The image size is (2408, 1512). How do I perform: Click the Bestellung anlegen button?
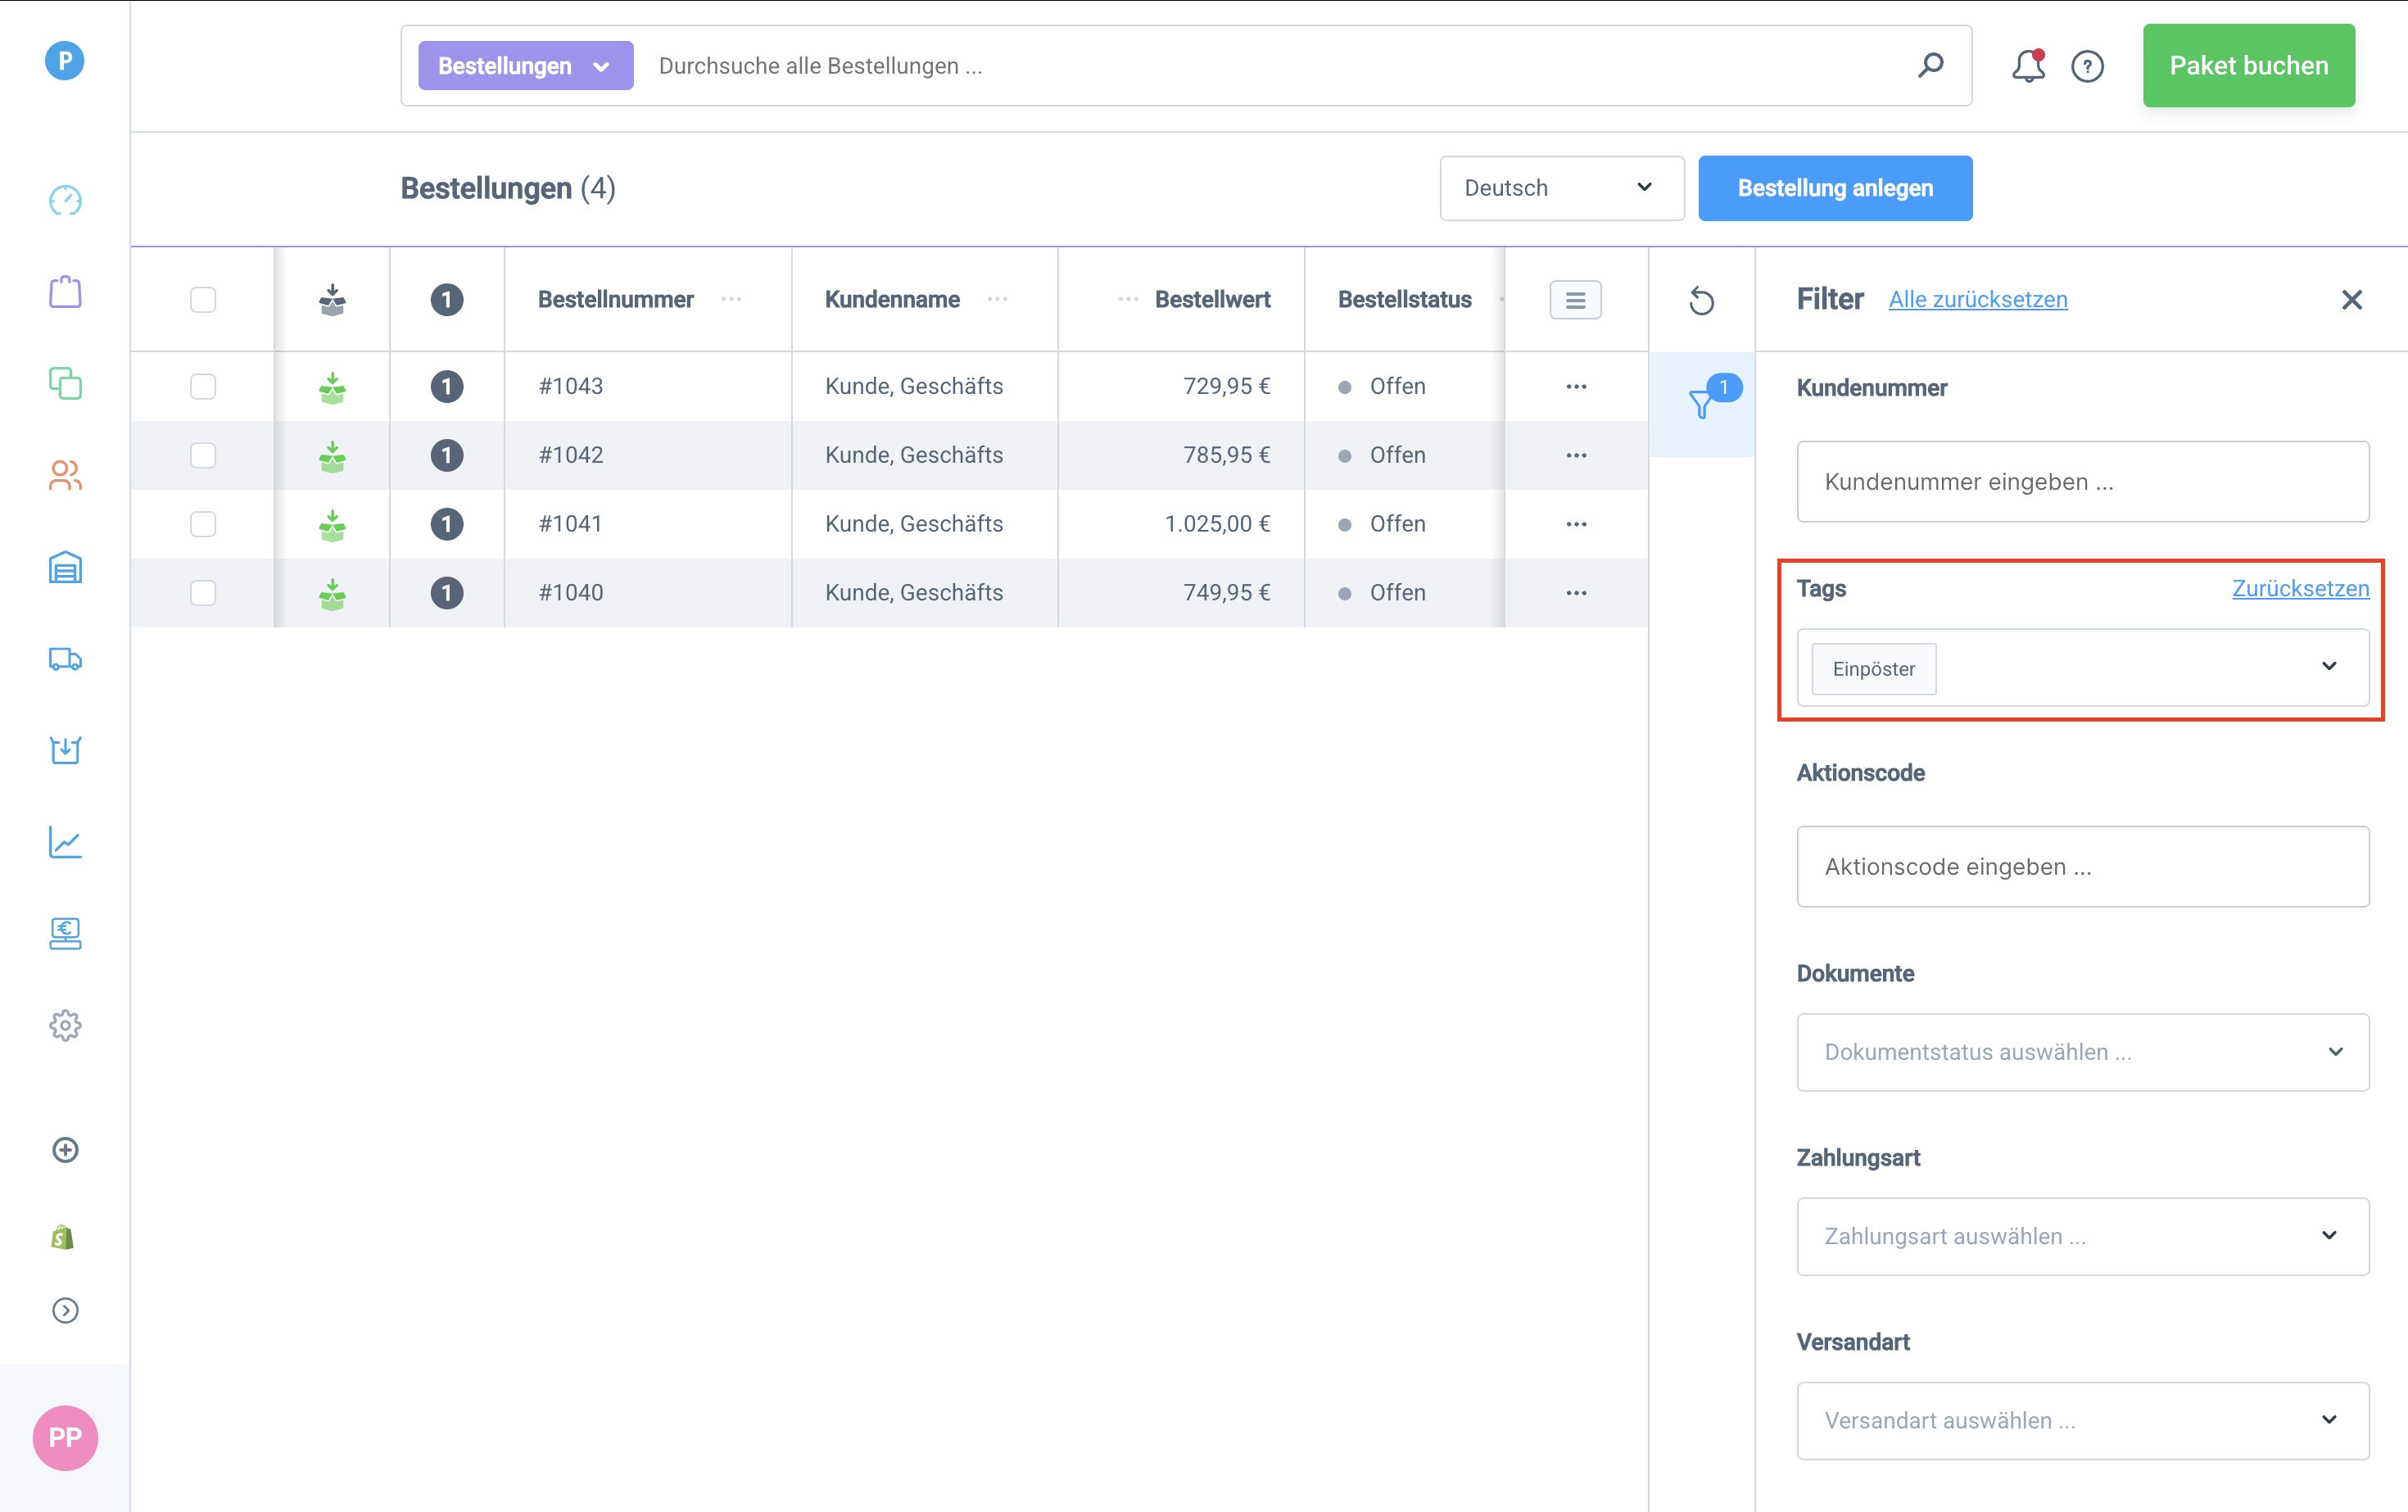pos(1835,188)
